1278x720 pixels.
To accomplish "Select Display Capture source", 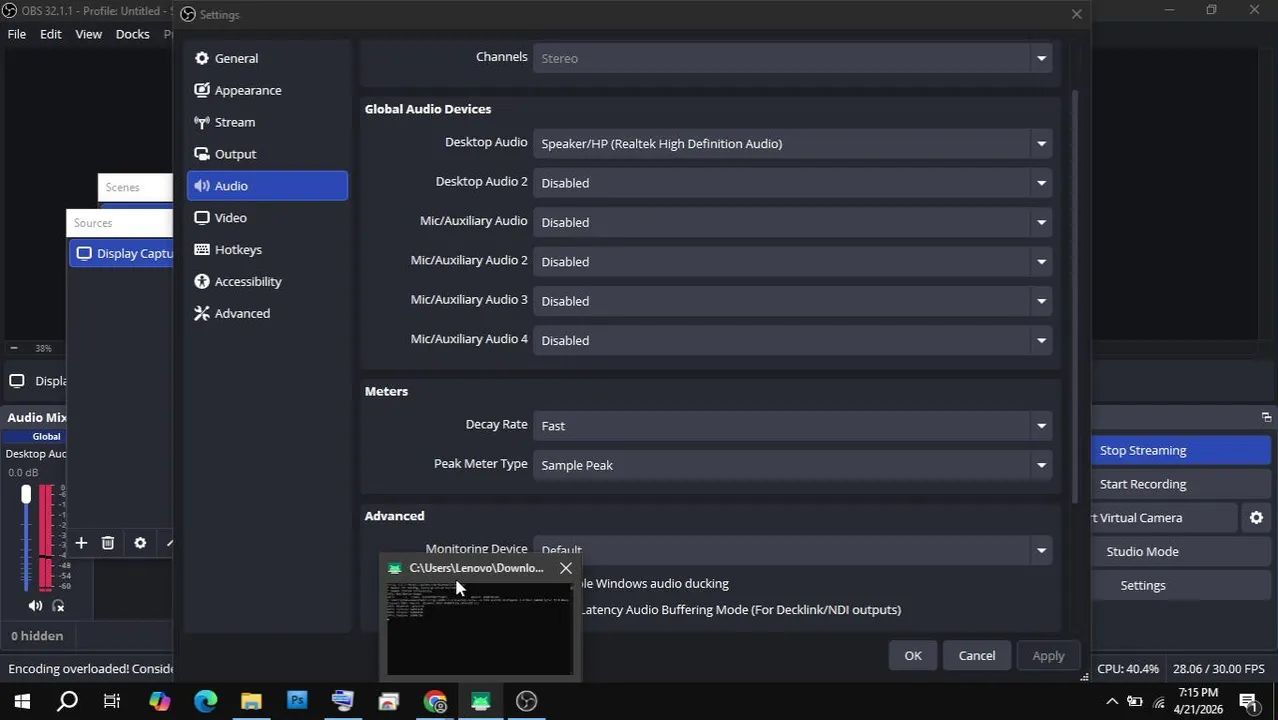I will click(x=121, y=254).
